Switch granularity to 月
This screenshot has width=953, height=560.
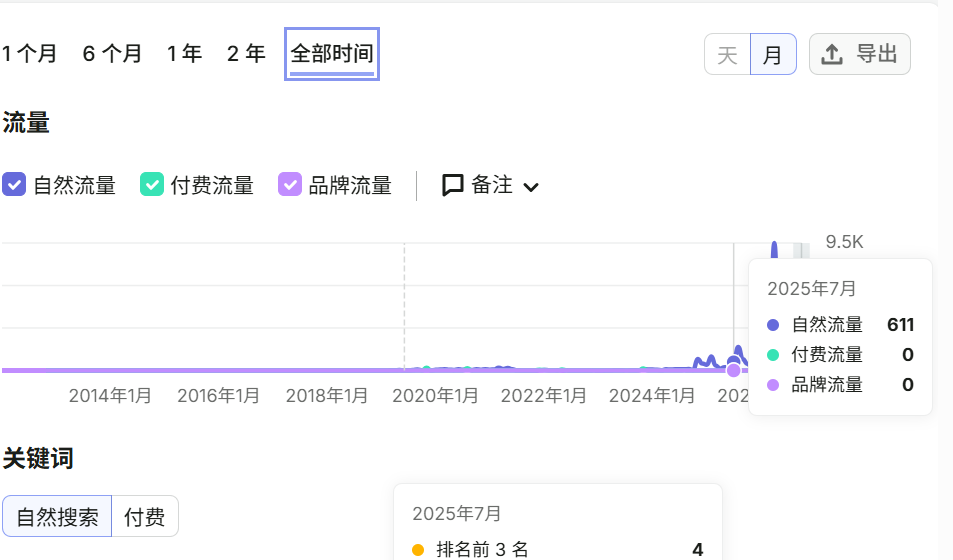tap(773, 54)
